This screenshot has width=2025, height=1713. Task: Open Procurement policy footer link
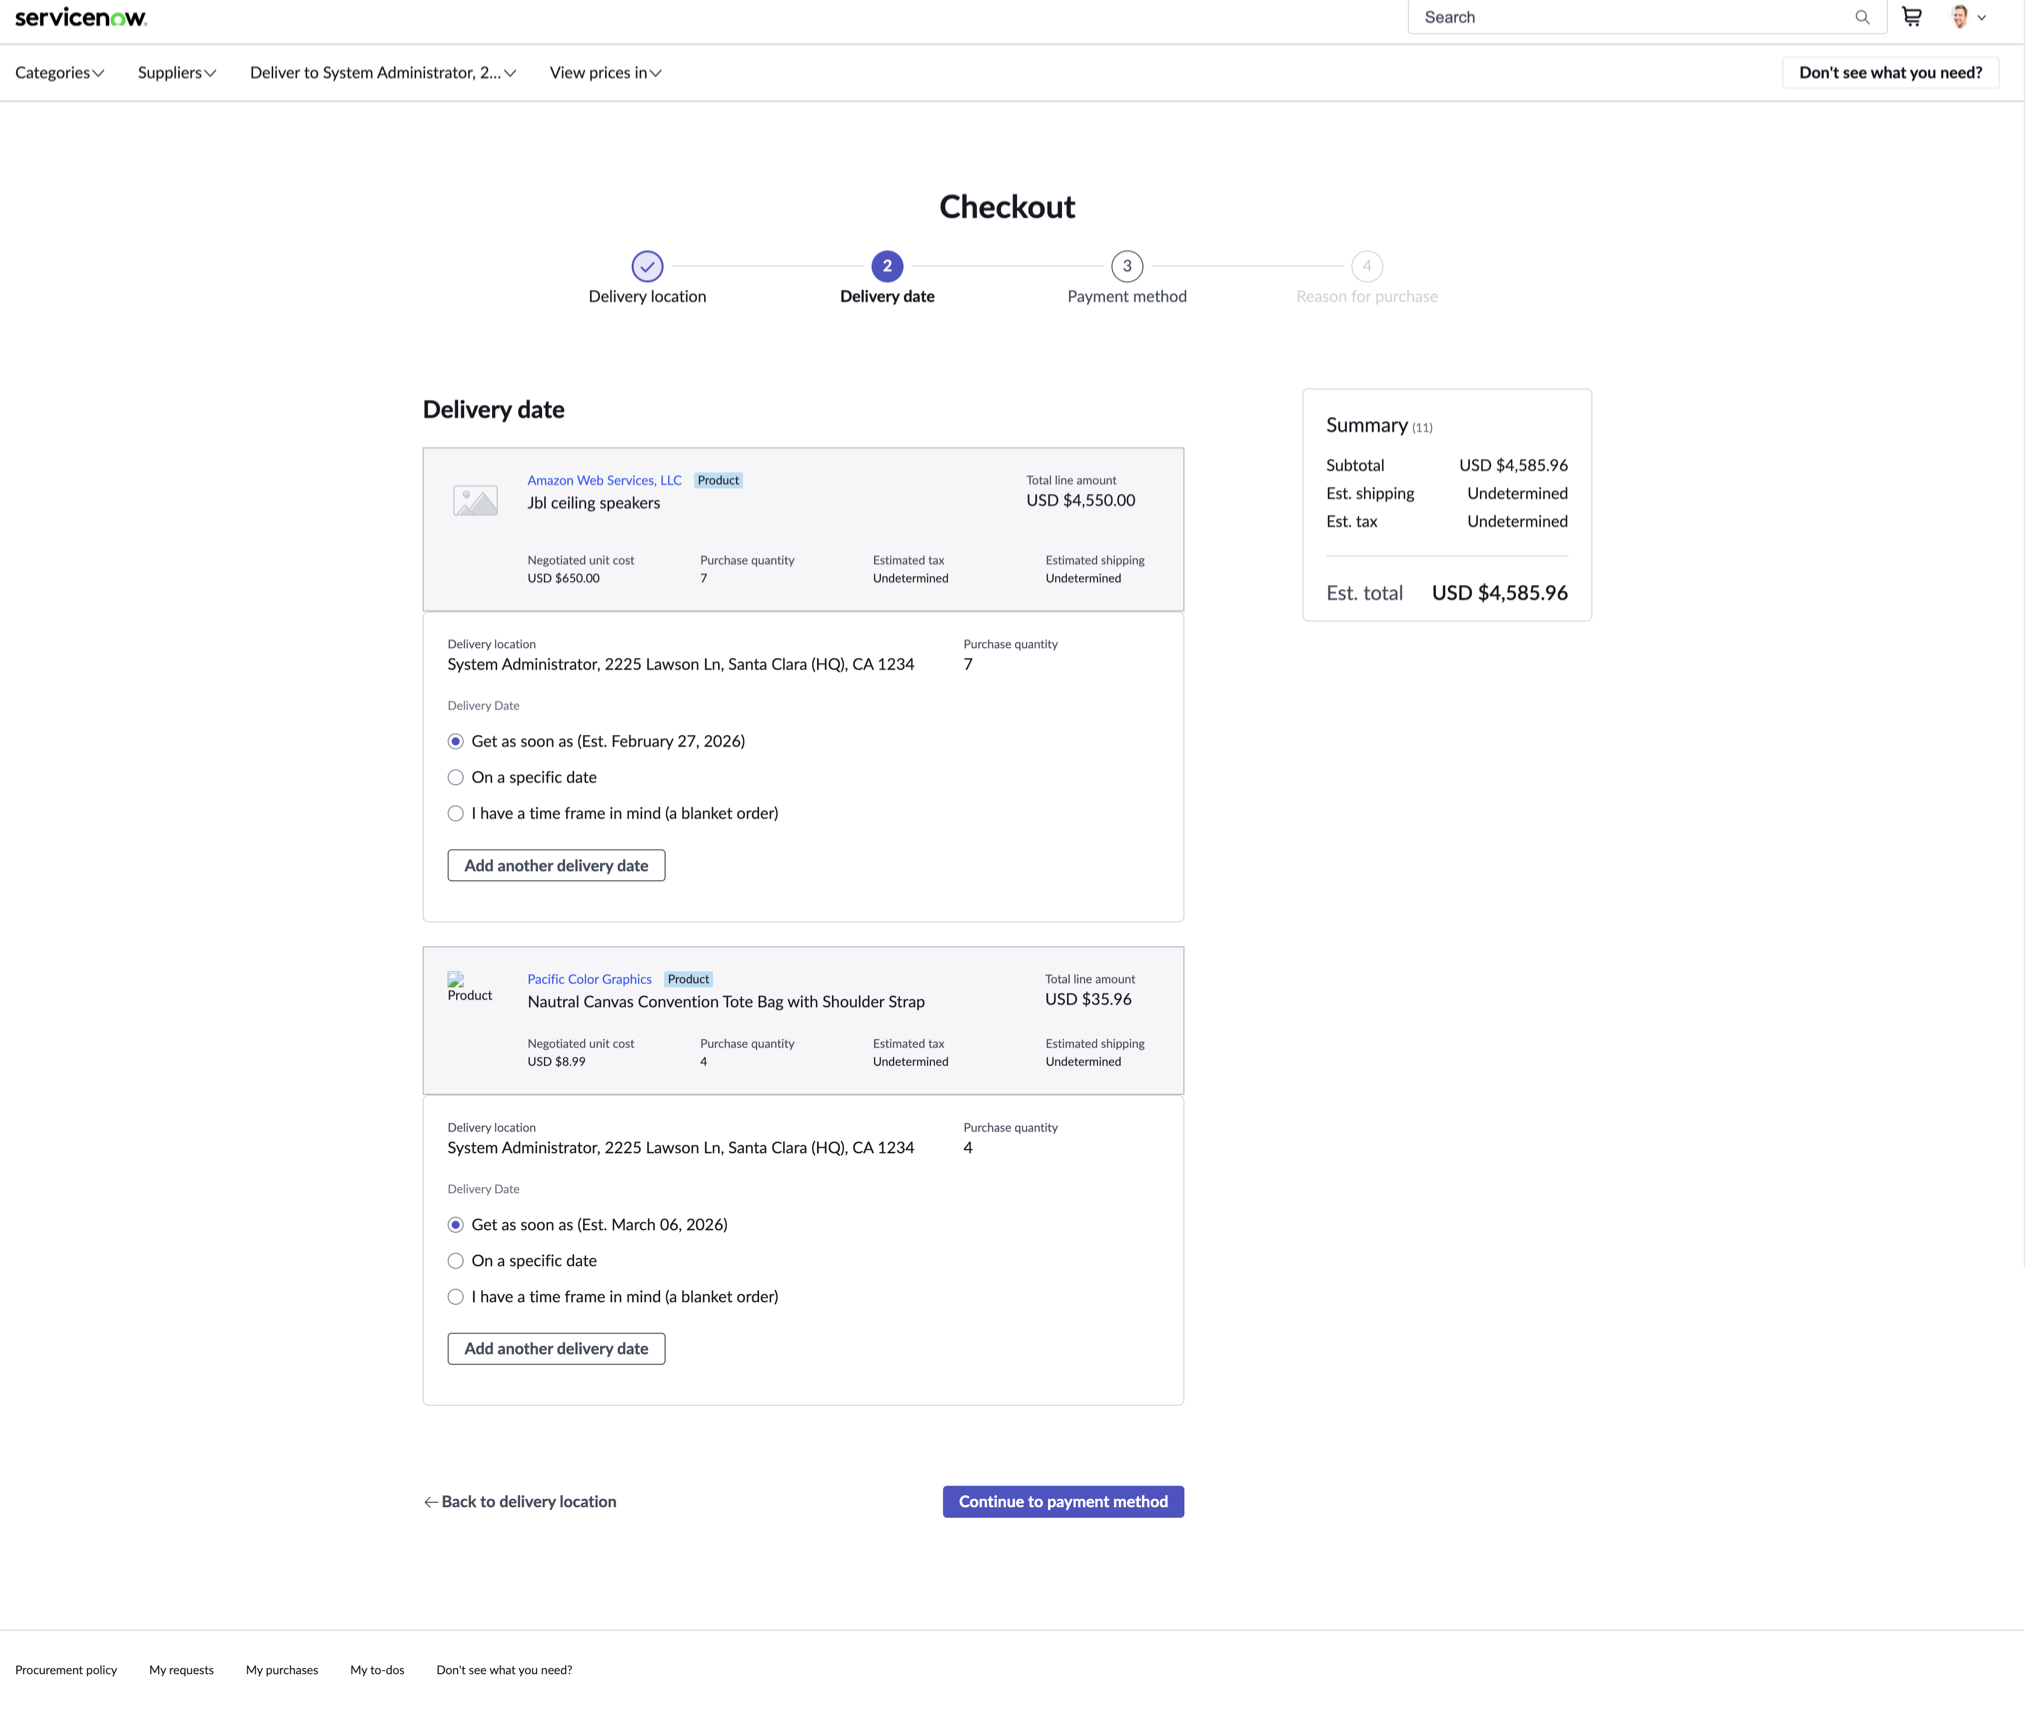(x=66, y=1670)
